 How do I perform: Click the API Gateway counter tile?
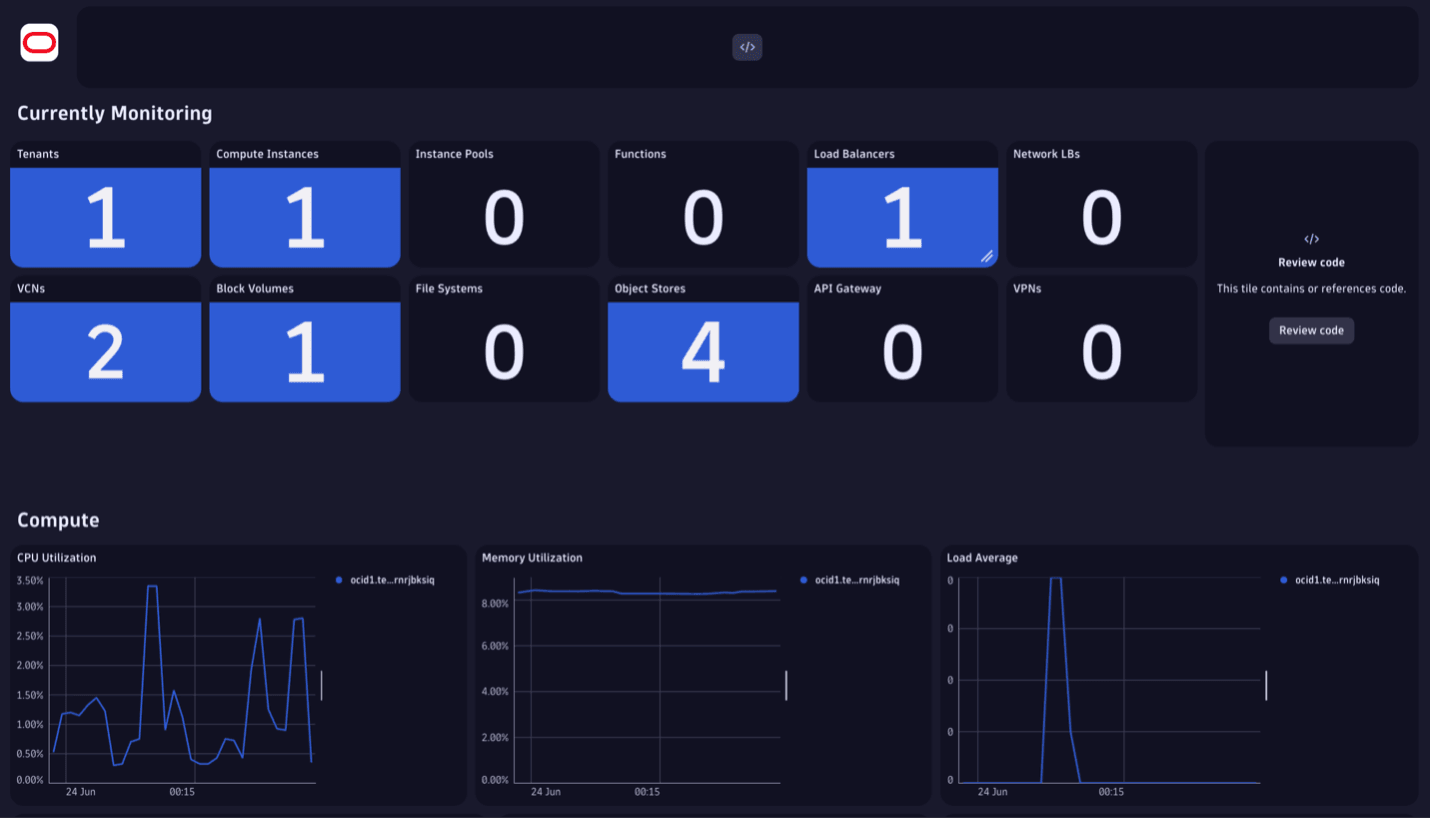coord(902,338)
